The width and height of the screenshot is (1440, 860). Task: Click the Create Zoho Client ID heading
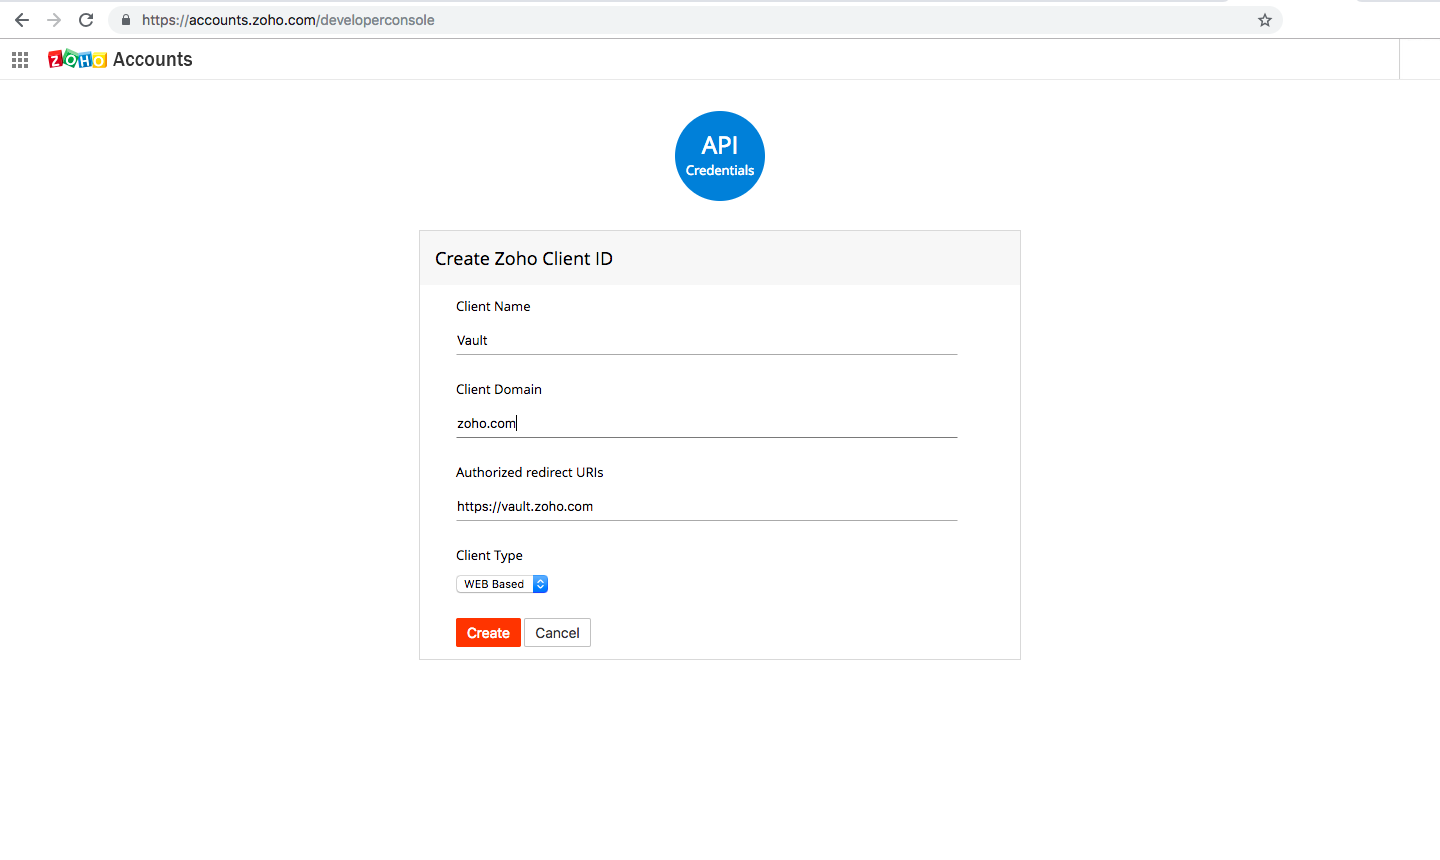coord(524,259)
